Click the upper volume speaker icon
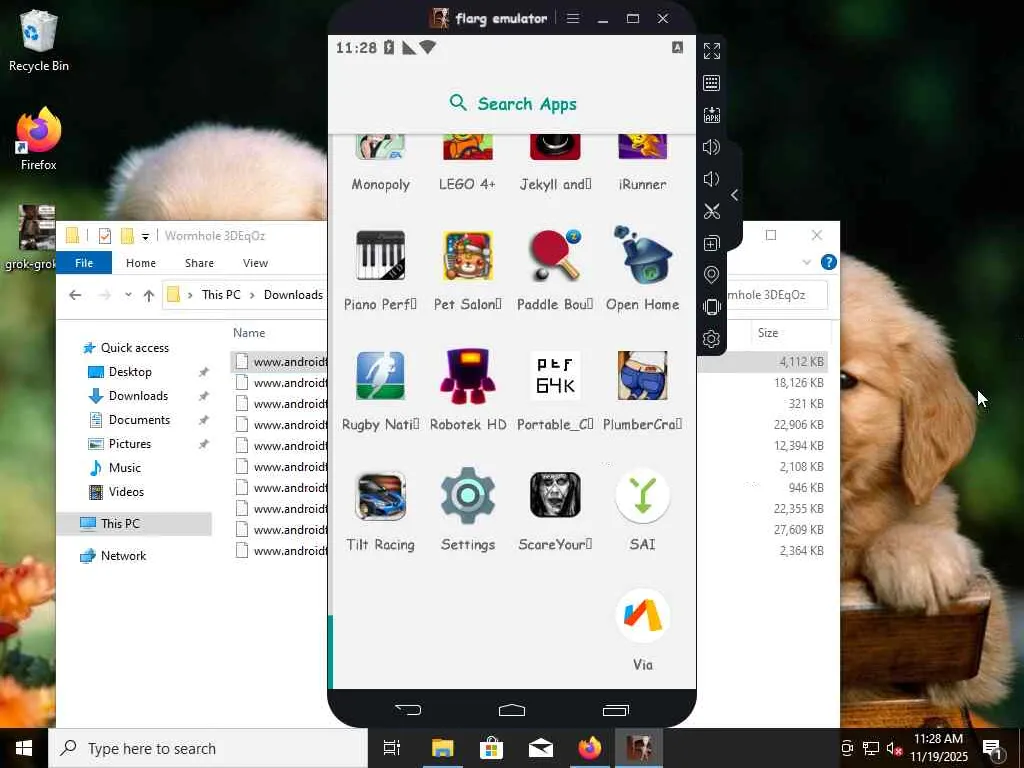 [712, 147]
